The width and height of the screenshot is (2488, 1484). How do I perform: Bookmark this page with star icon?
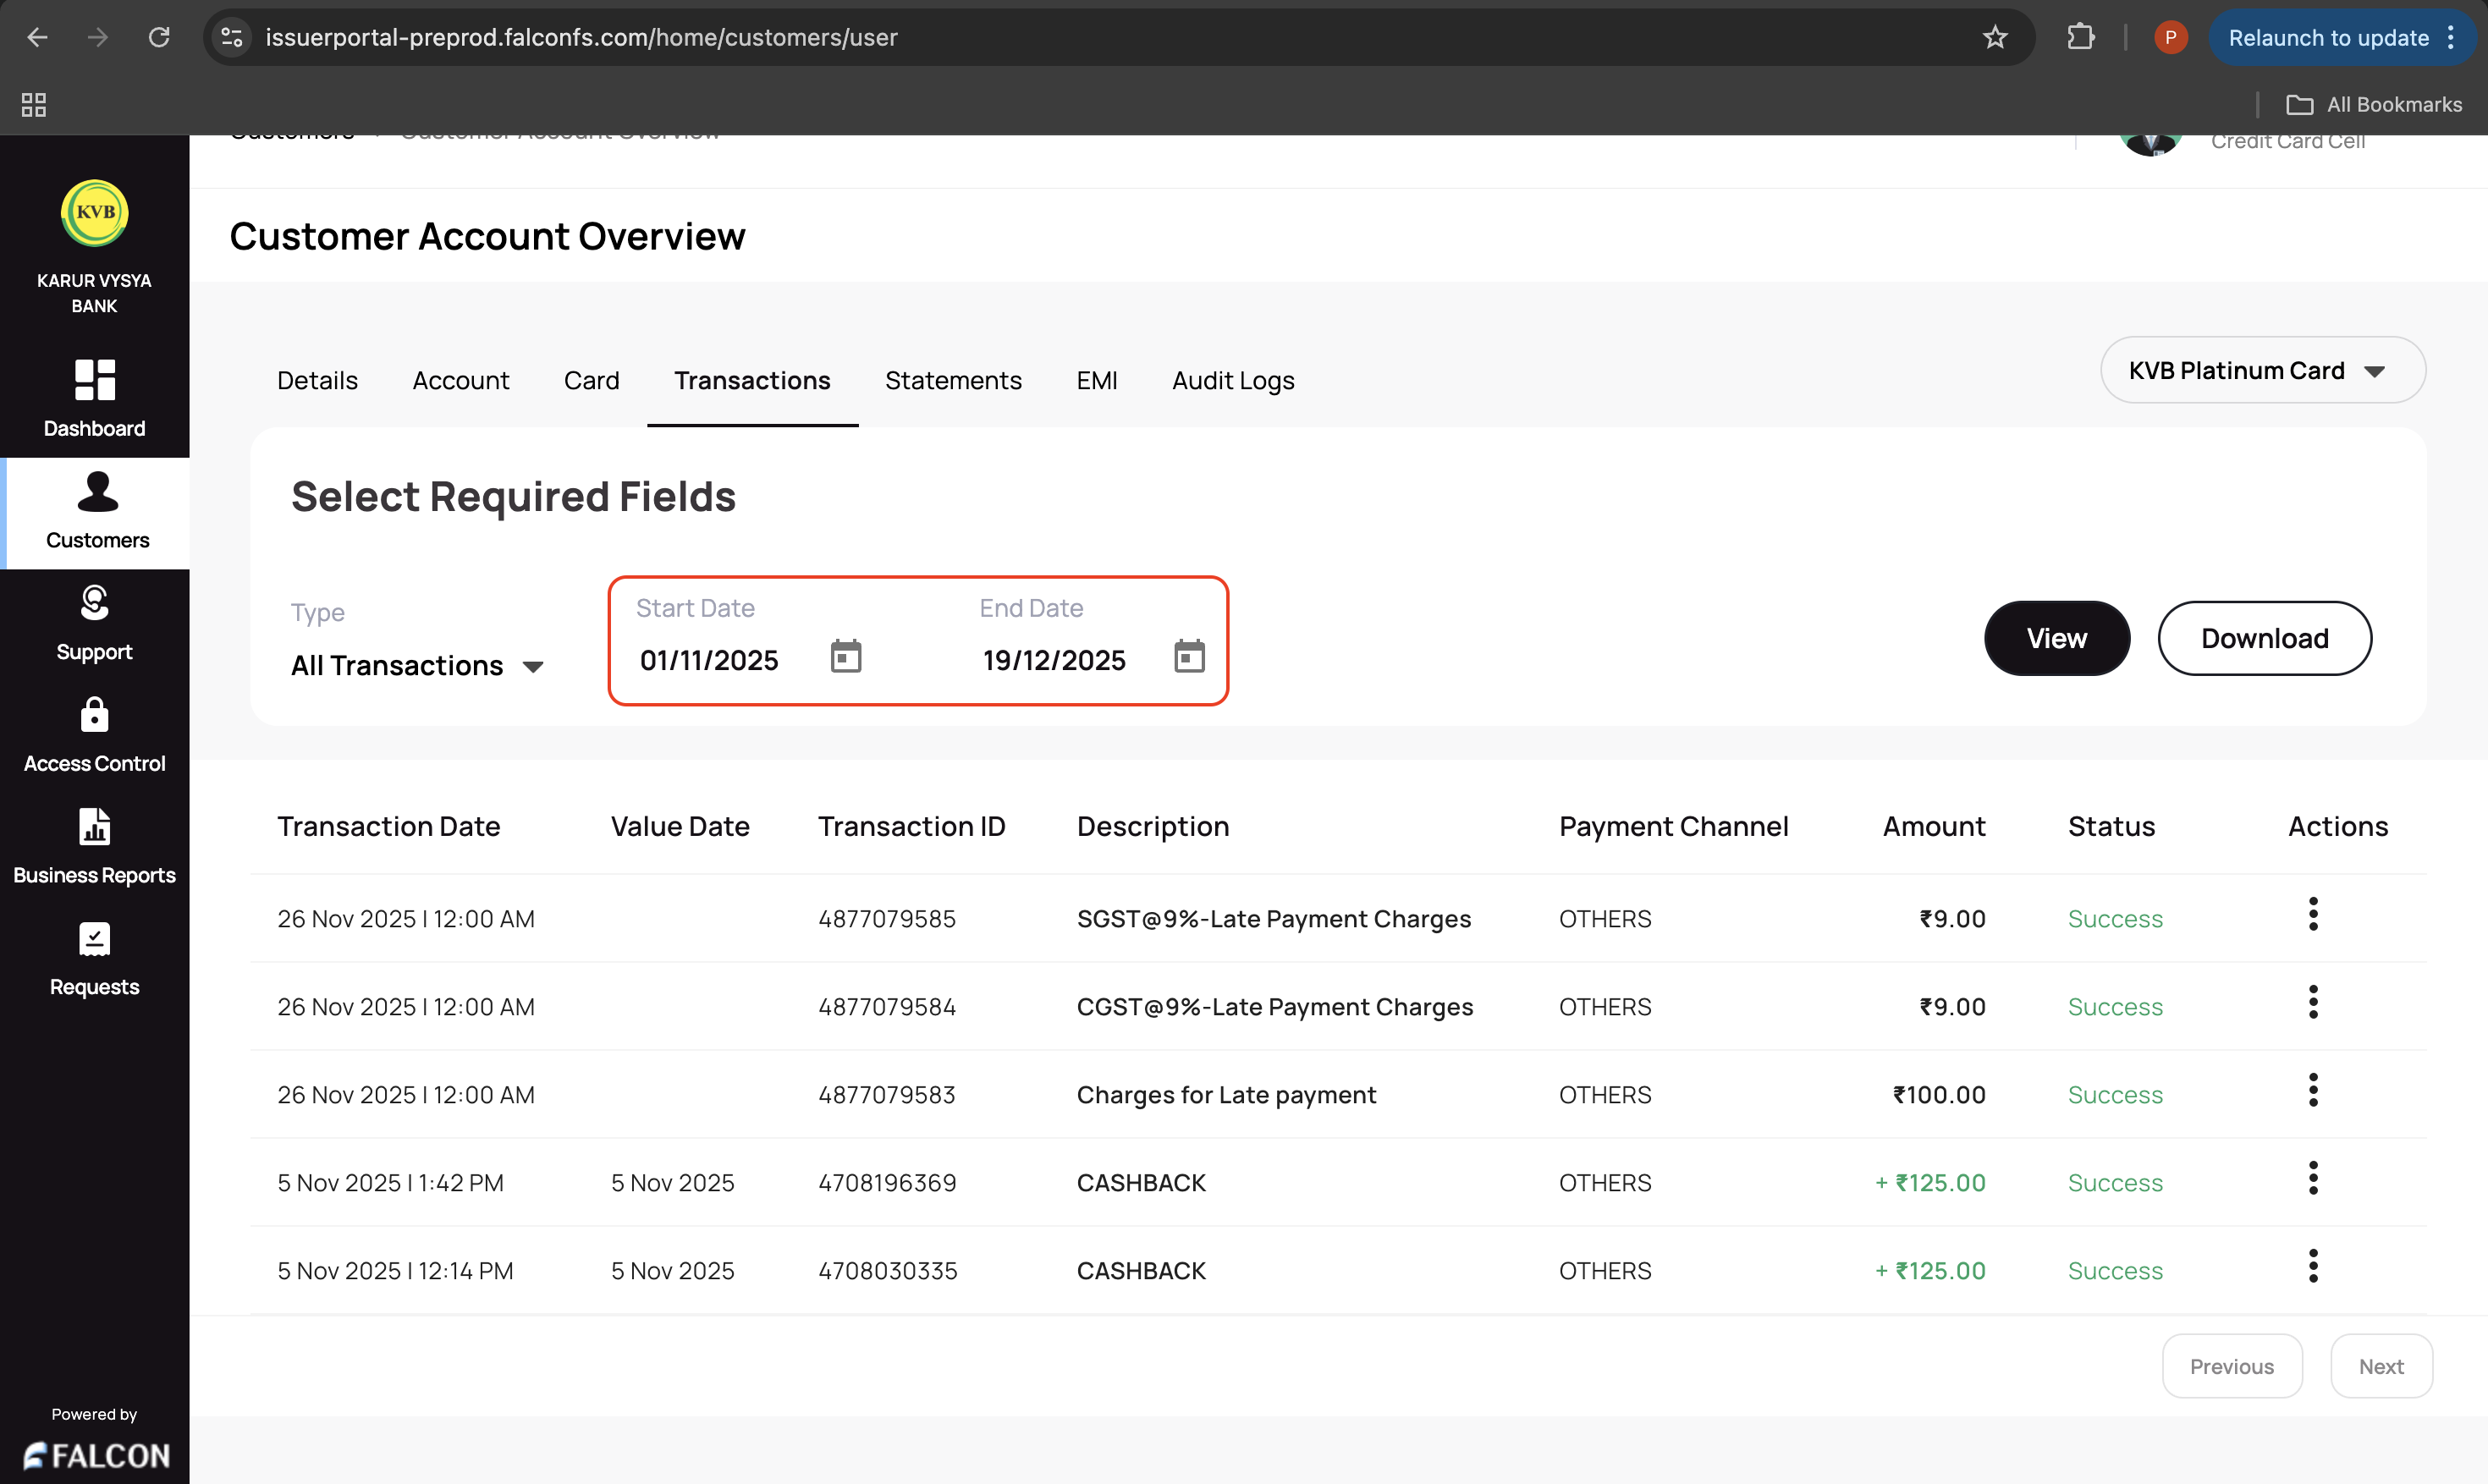(1995, 38)
